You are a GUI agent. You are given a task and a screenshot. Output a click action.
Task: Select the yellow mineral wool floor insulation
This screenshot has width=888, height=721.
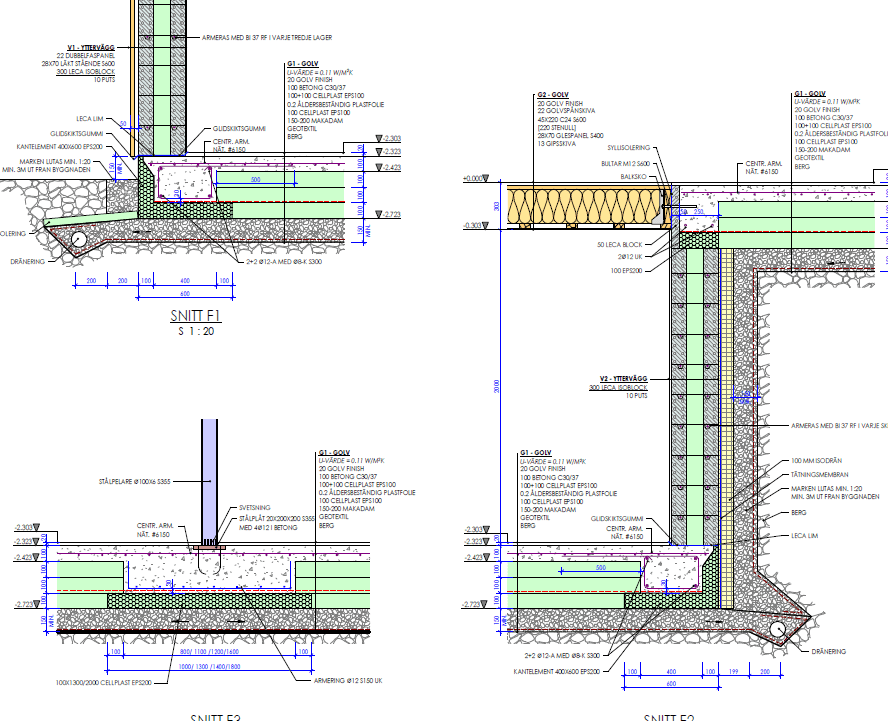coord(586,206)
